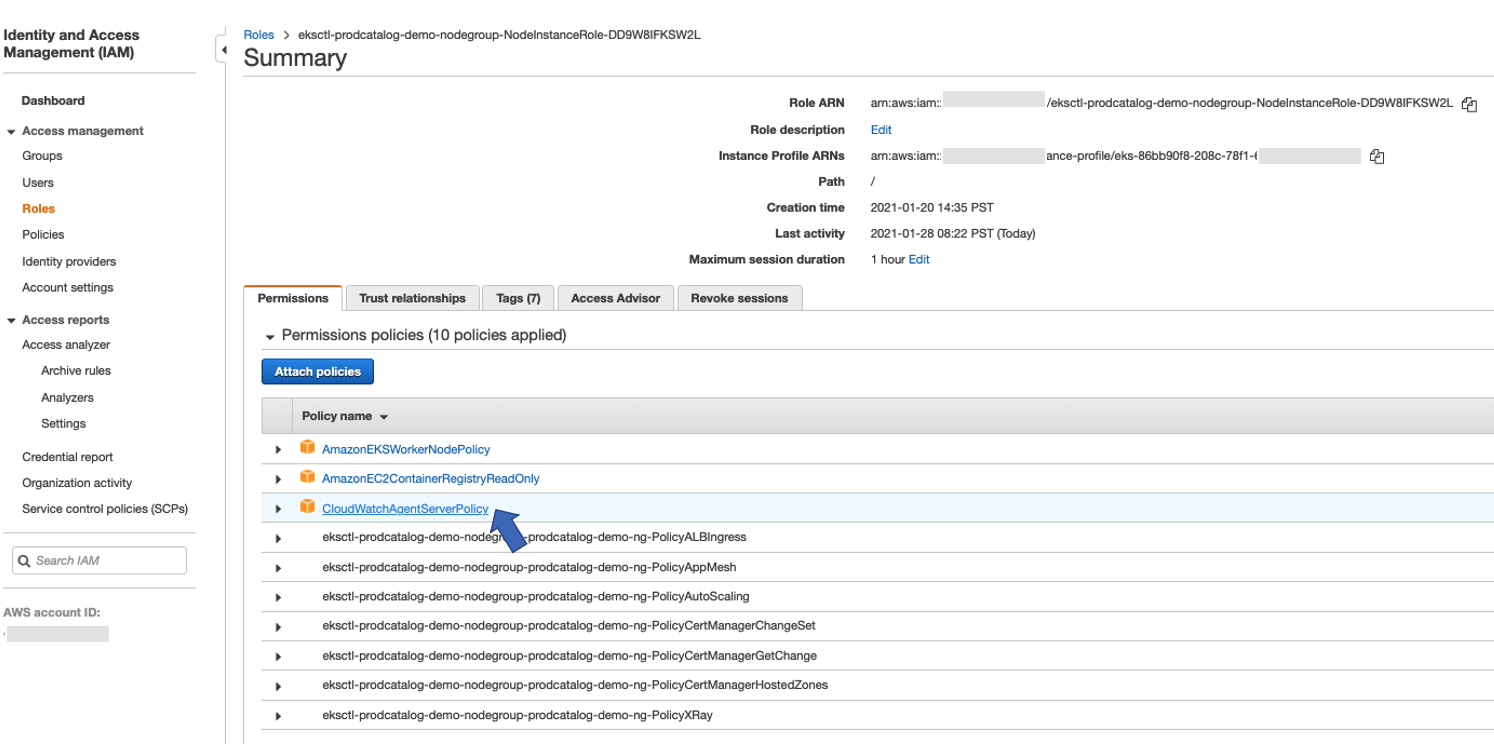Collapse the Access reports sidebar group

click(11, 321)
